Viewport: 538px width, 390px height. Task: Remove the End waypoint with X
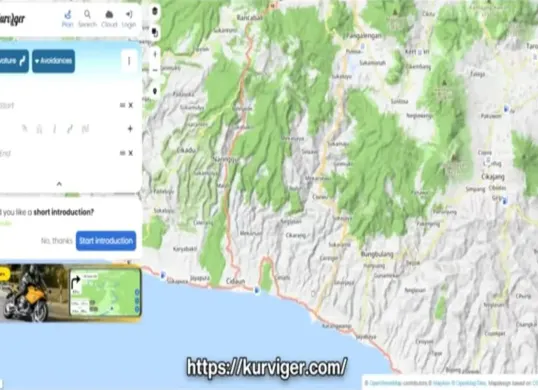tap(131, 153)
